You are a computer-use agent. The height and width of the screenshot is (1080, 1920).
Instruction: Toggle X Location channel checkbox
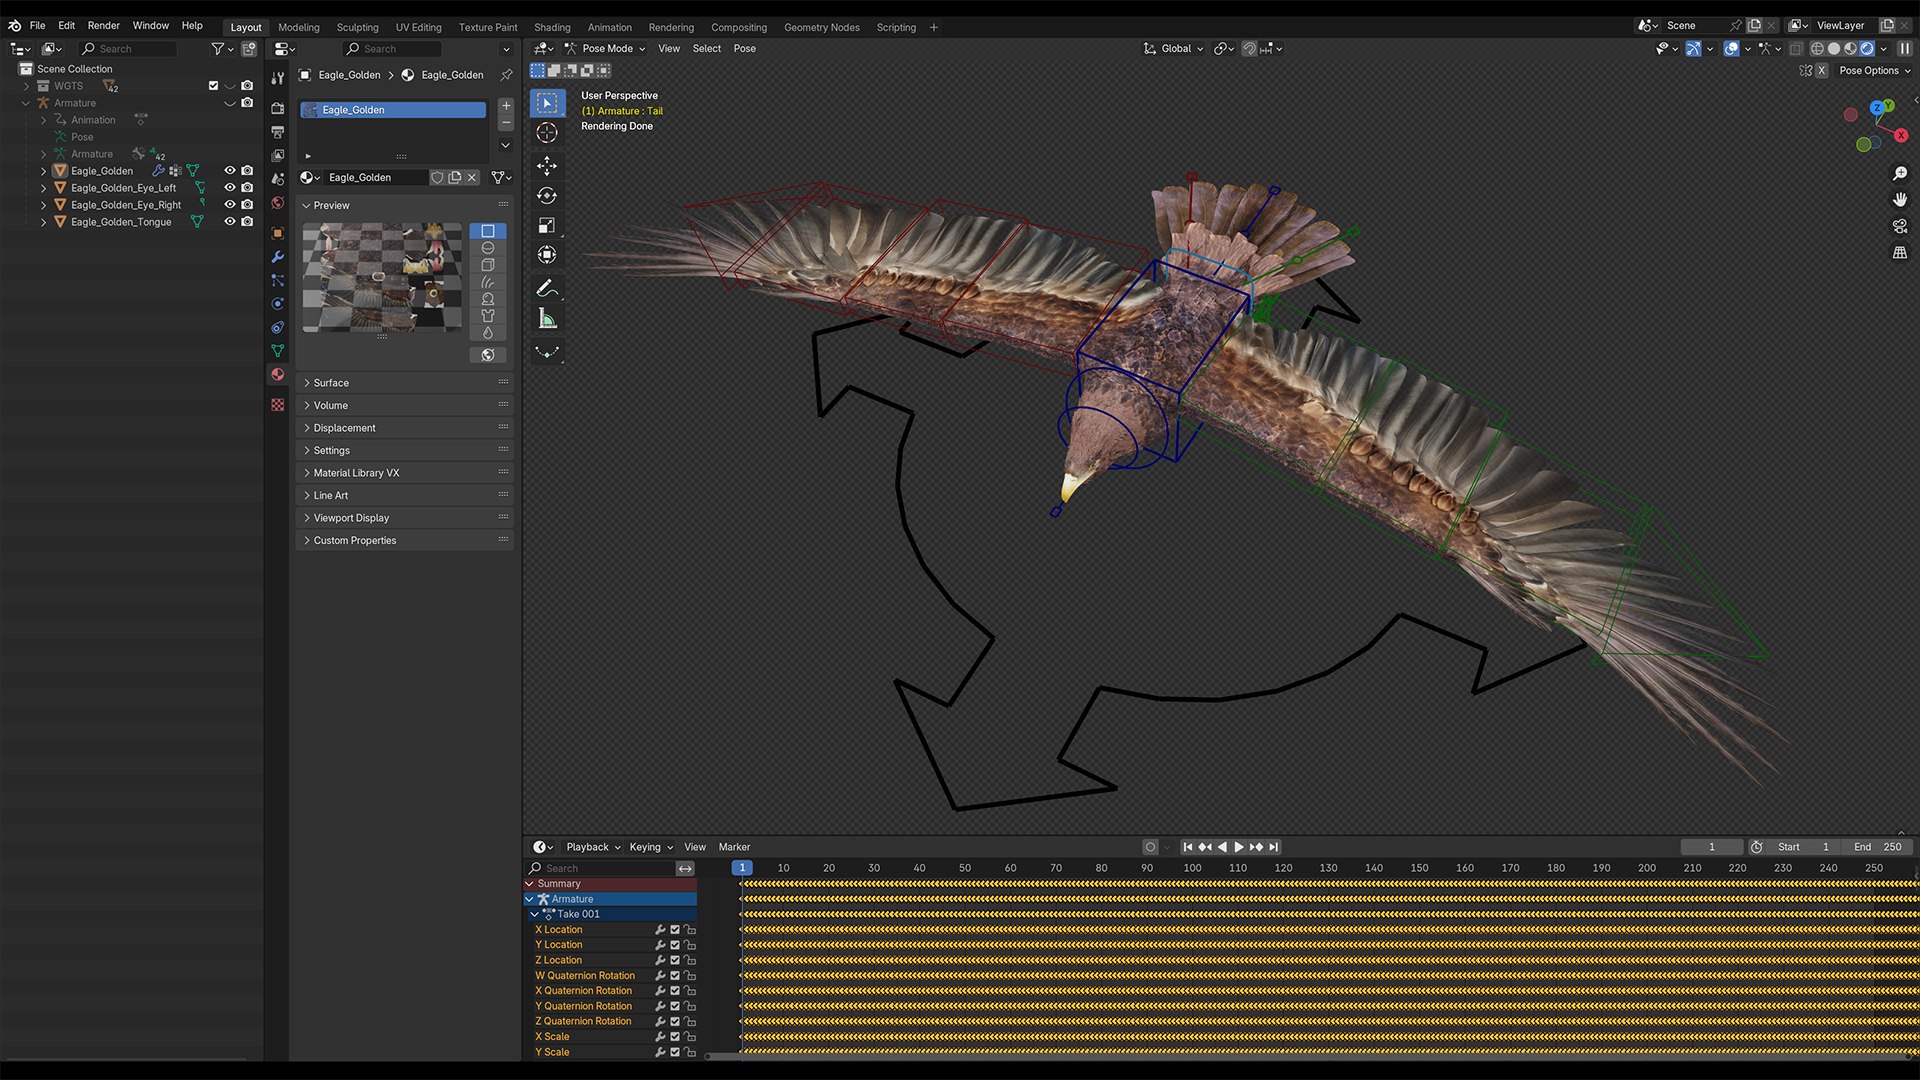(675, 930)
